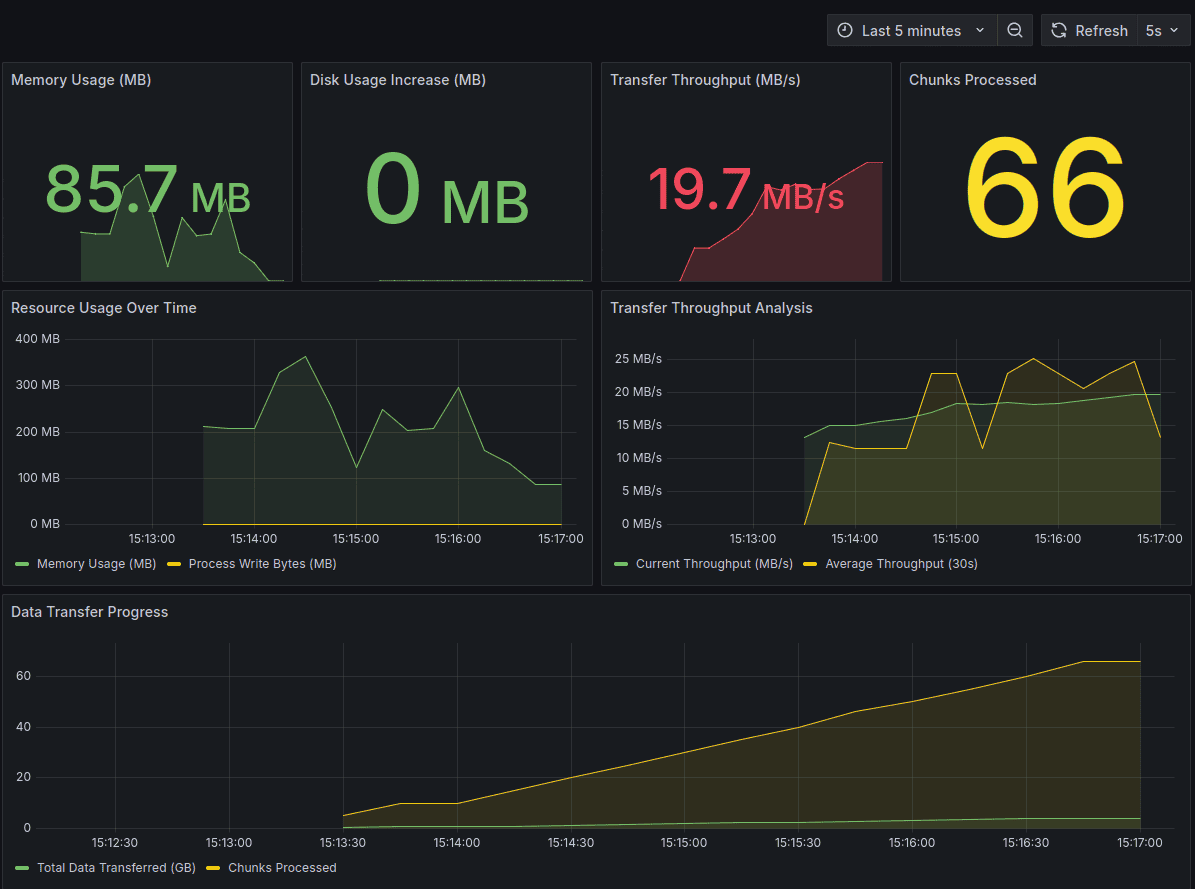The height and width of the screenshot is (889, 1195).
Task: Click green swatch beside Total Data Transferred legend
Action: point(22,868)
